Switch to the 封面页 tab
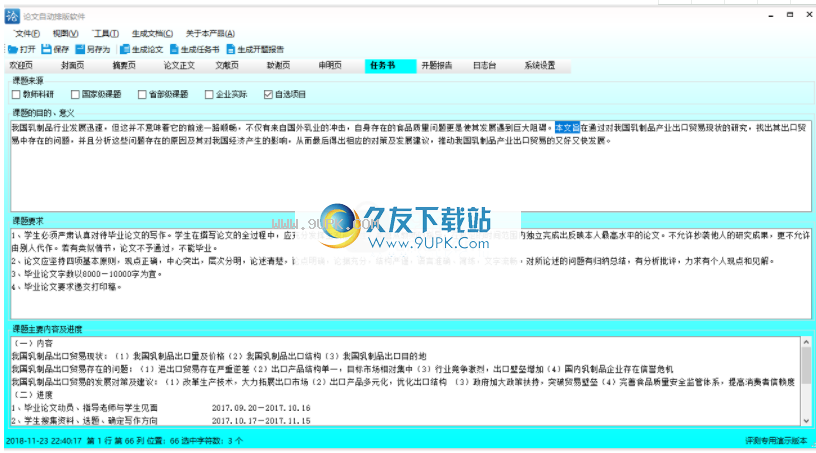The image size is (816, 453). [x=72, y=66]
